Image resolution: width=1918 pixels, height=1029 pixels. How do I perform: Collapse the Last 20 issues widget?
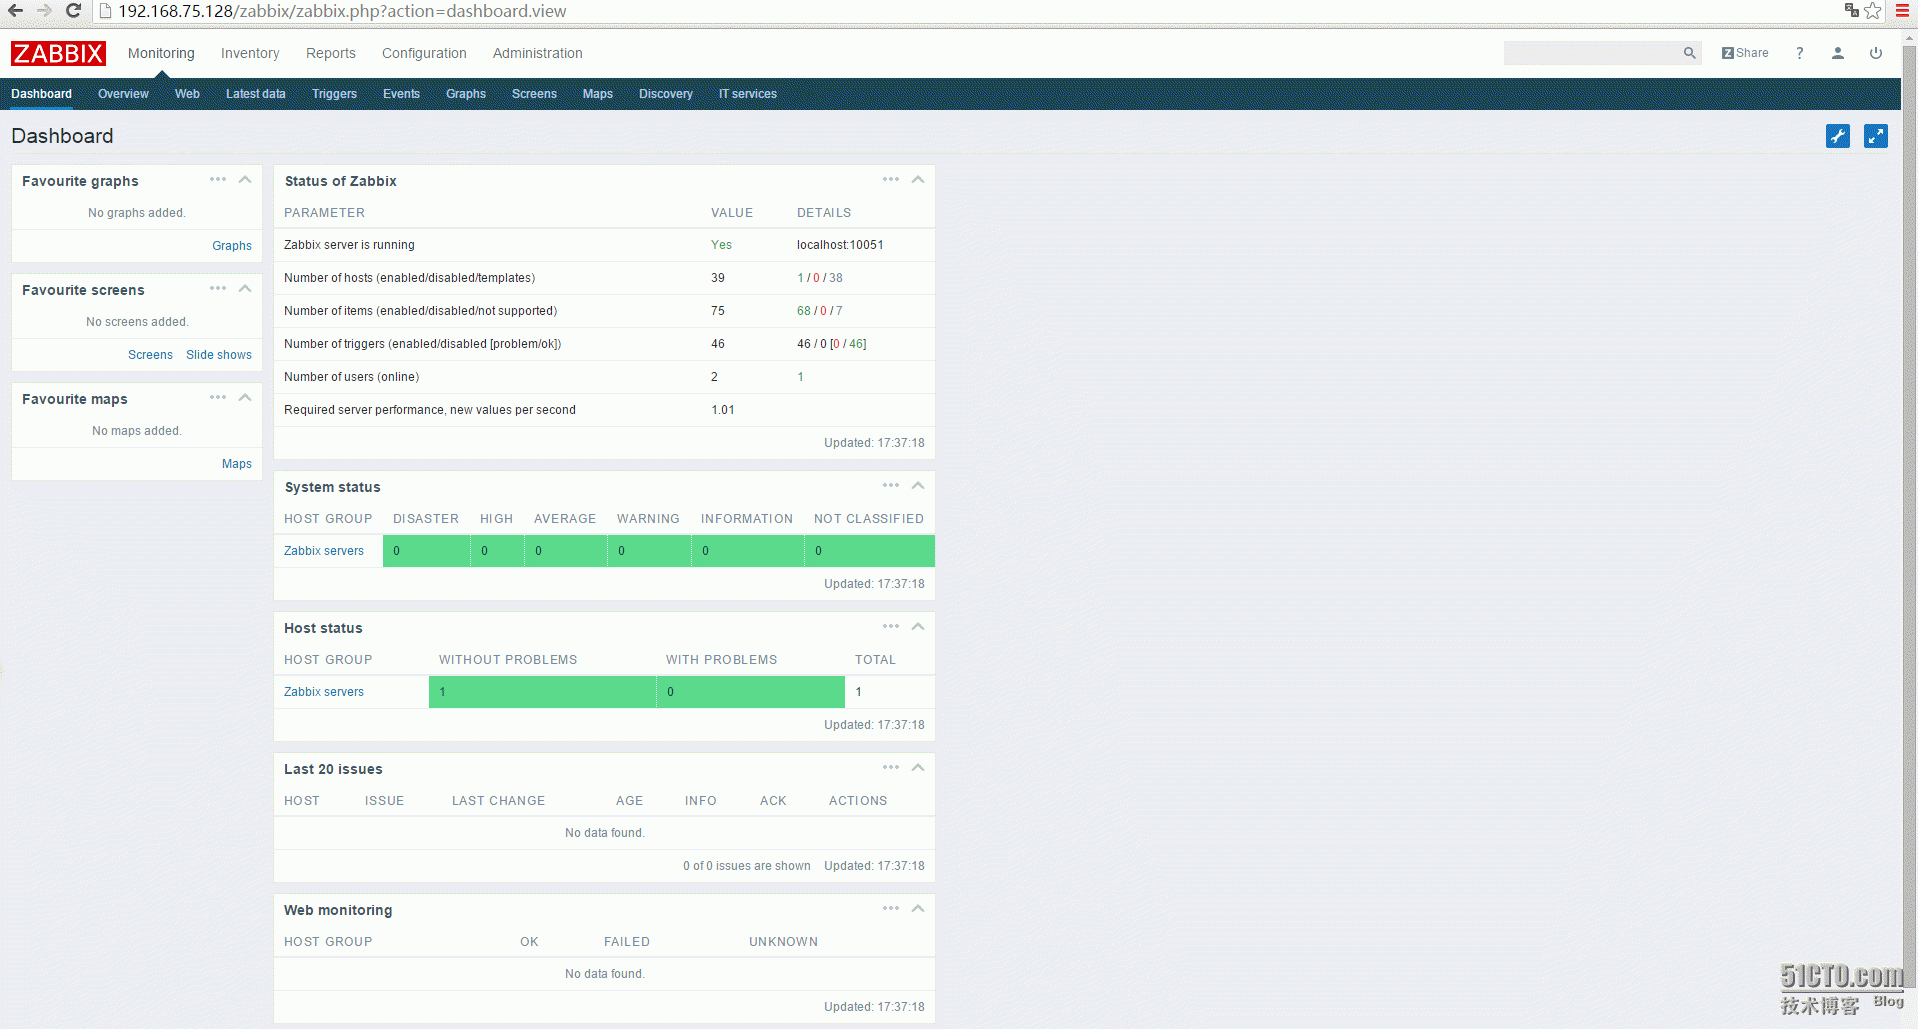coord(918,768)
